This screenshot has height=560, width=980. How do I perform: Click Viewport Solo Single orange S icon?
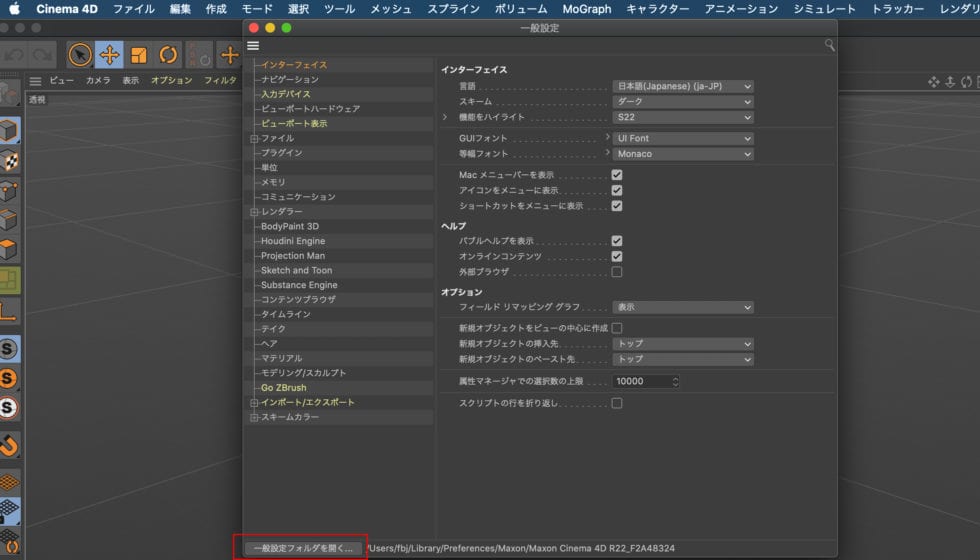point(9,378)
